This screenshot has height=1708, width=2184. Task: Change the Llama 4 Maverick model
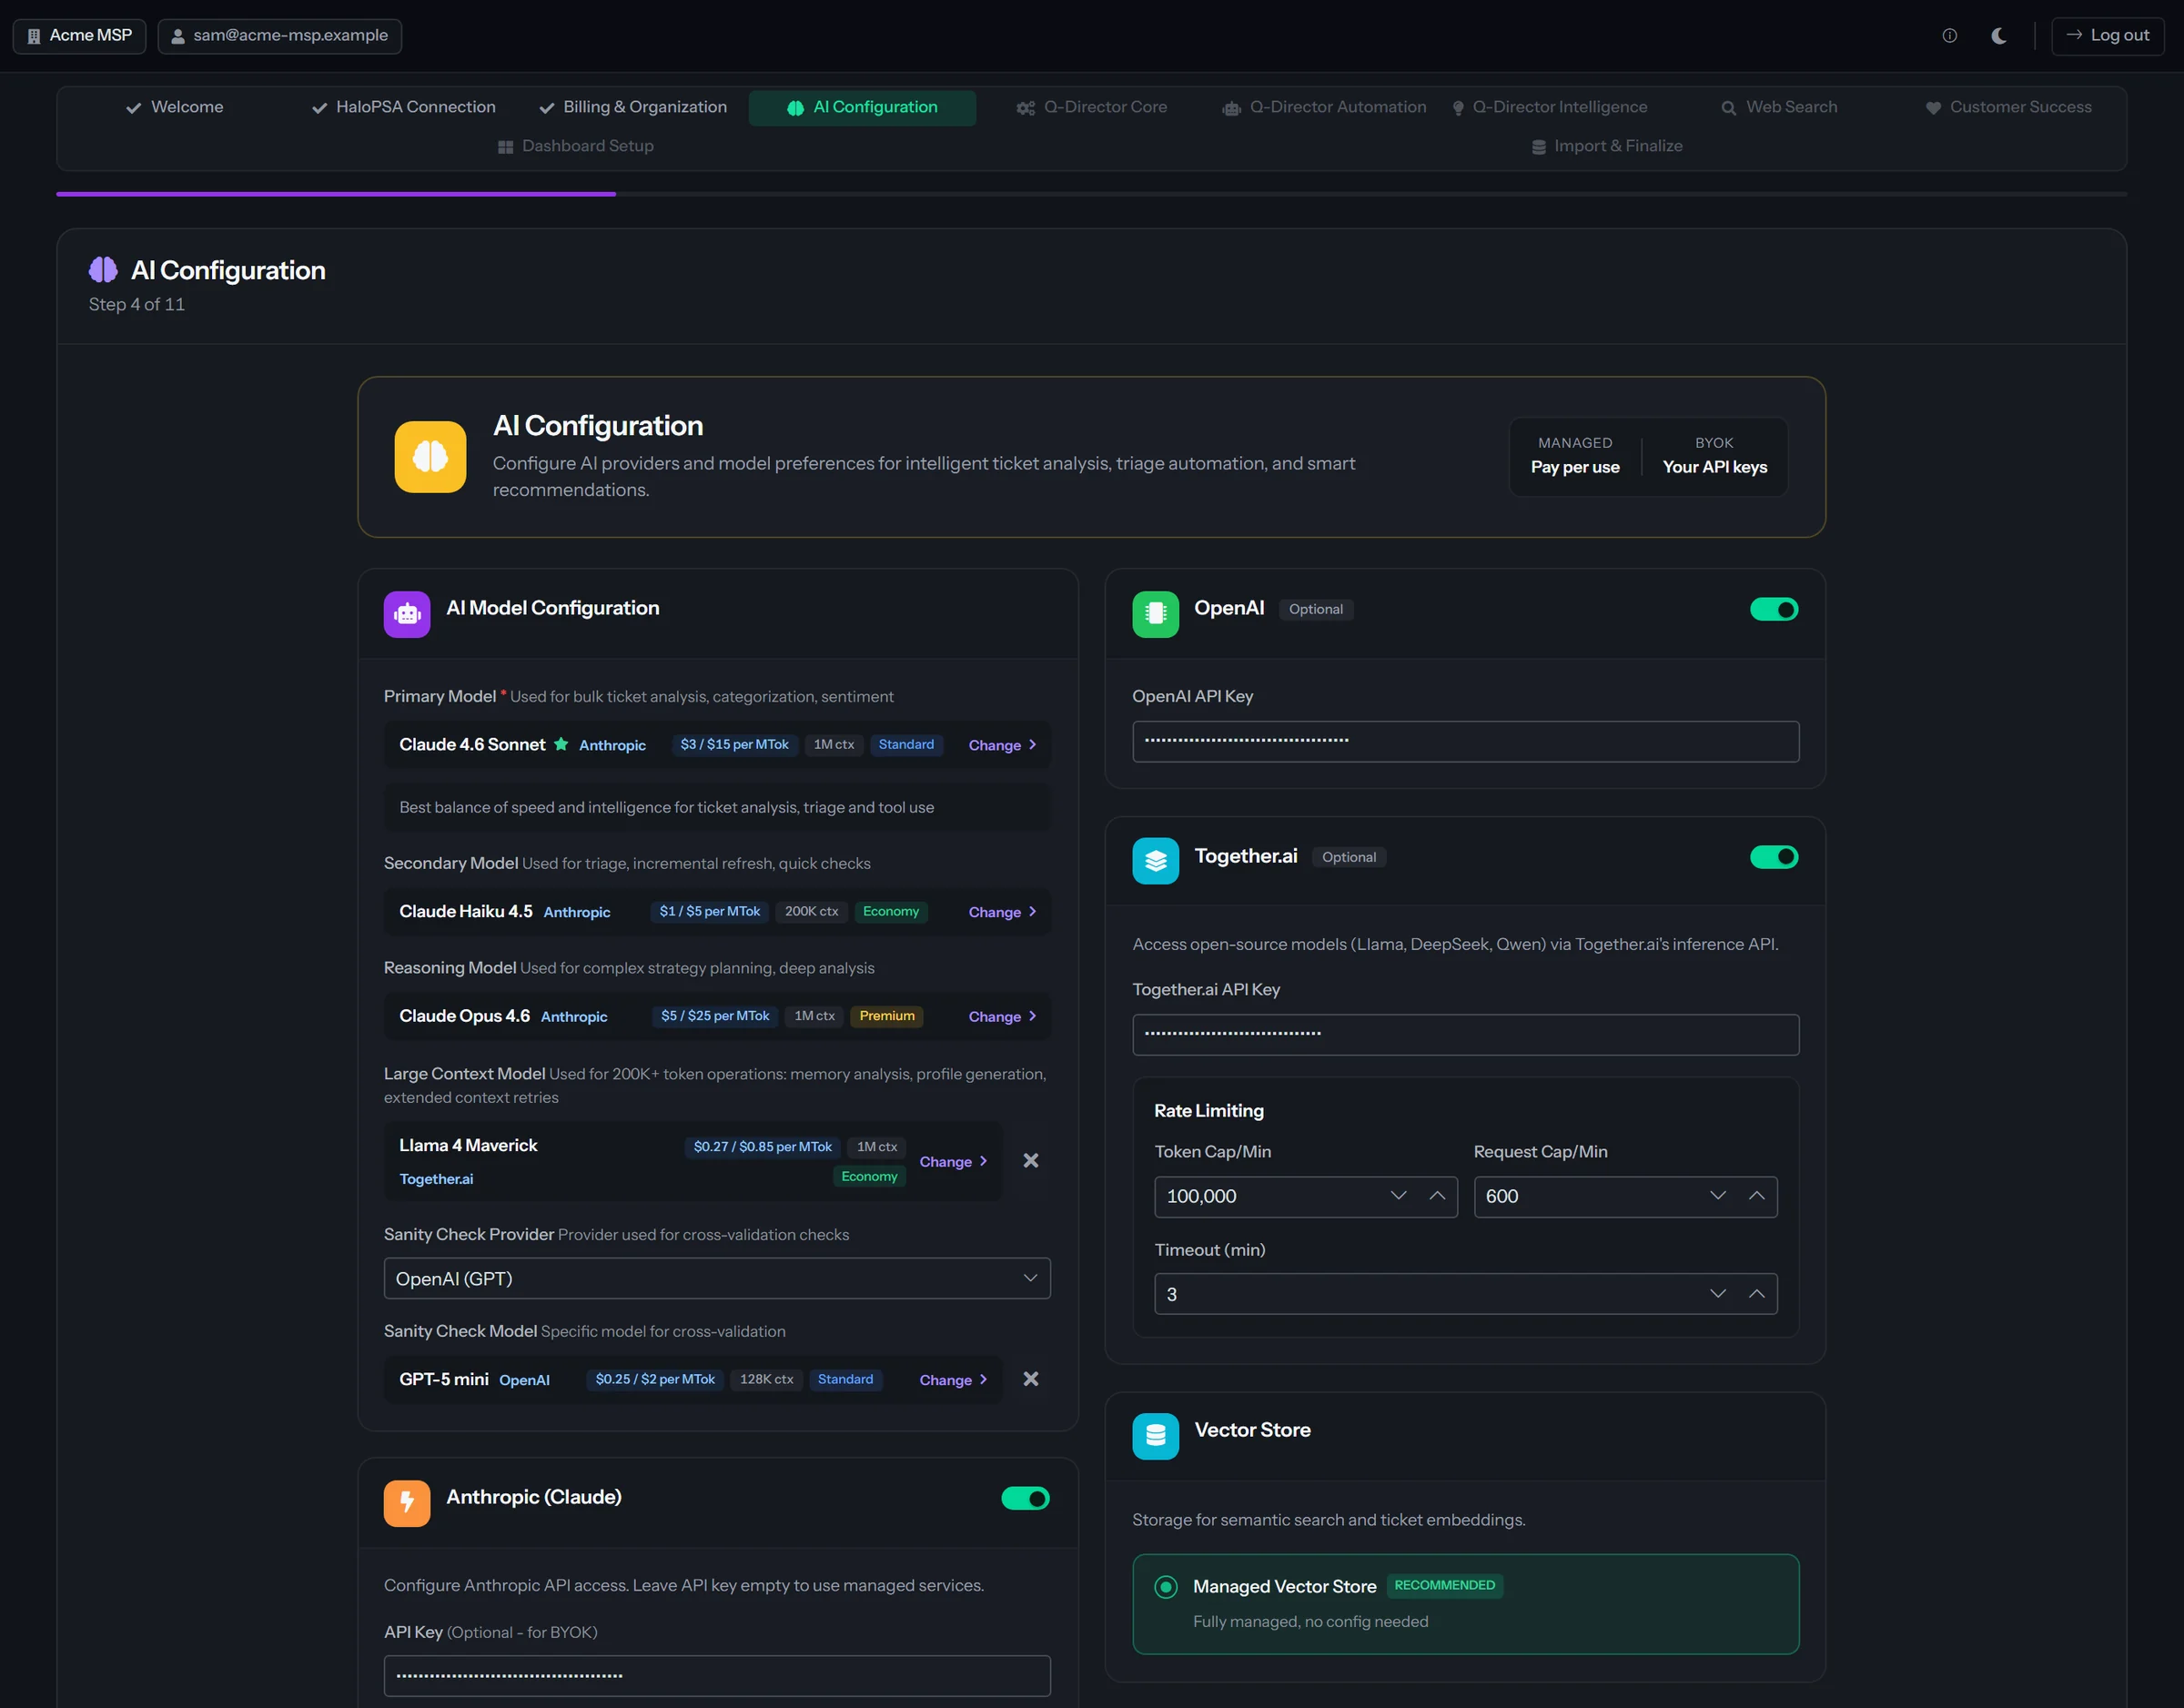(x=953, y=1161)
